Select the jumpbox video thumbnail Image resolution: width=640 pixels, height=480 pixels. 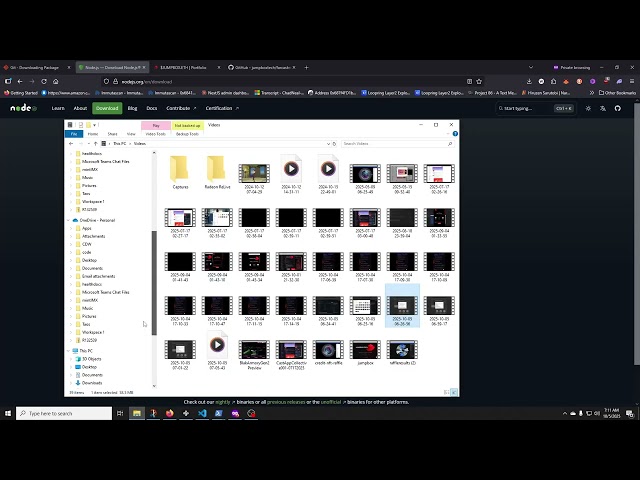pos(365,352)
